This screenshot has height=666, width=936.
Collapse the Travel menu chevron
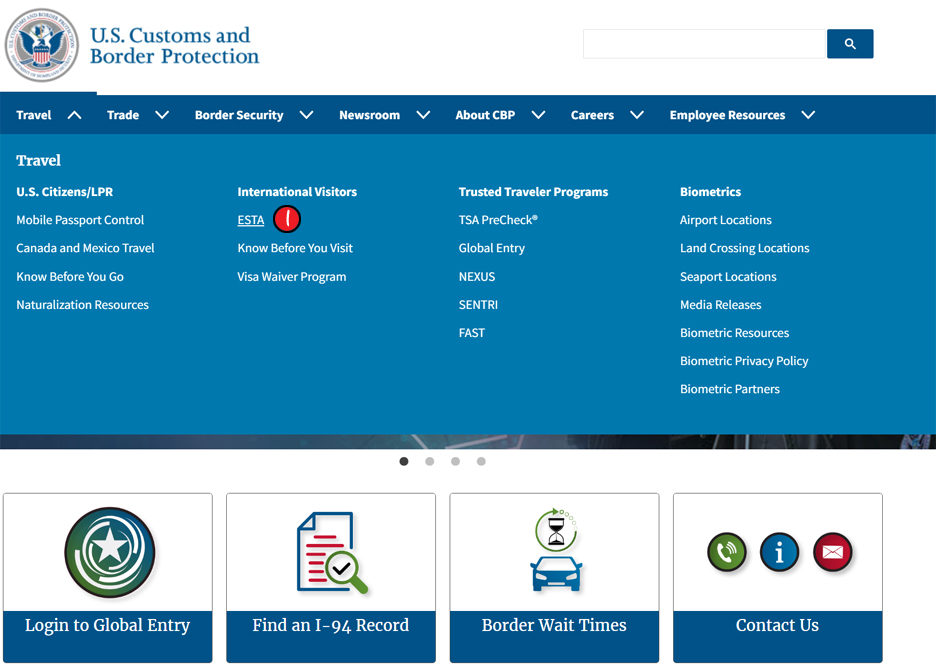pos(75,115)
